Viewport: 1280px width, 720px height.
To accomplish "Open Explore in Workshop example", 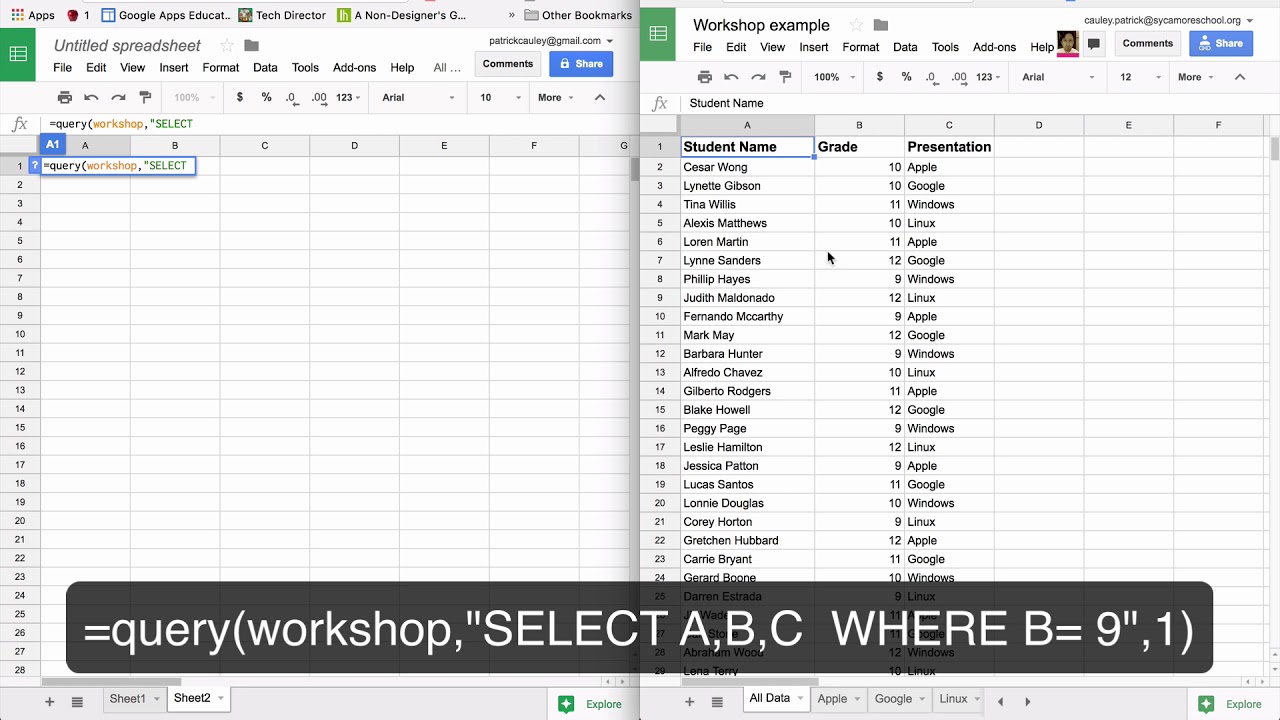I will (x=1231, y=704).
